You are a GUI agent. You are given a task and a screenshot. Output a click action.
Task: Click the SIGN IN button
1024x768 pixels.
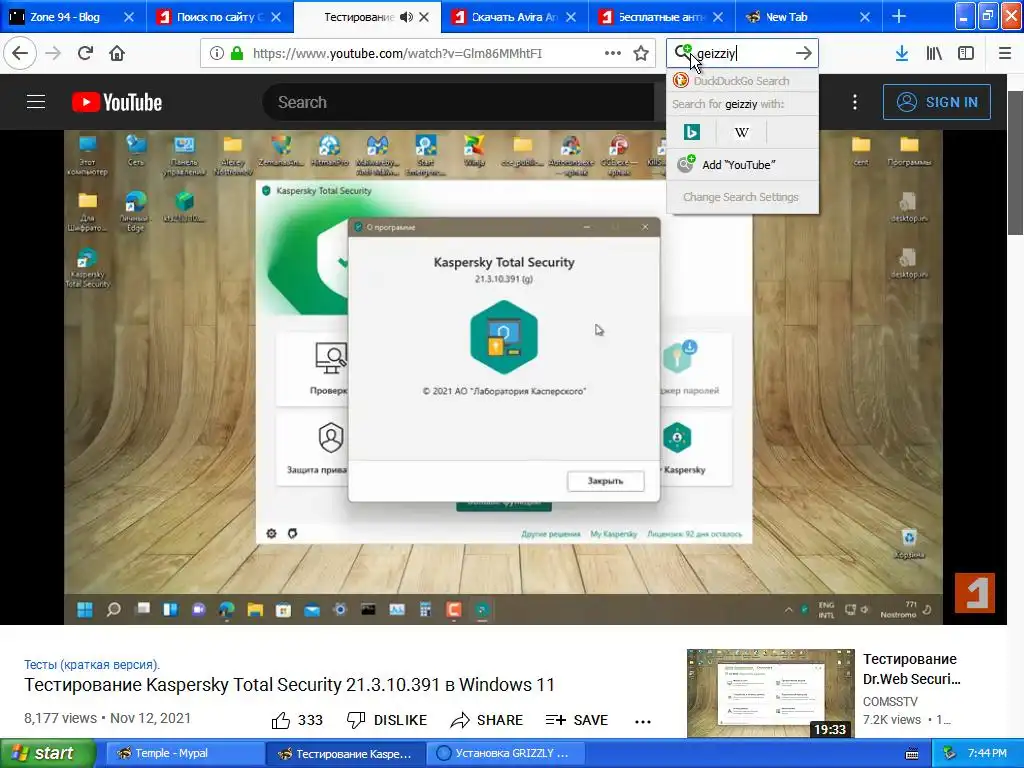pos(936,102)
